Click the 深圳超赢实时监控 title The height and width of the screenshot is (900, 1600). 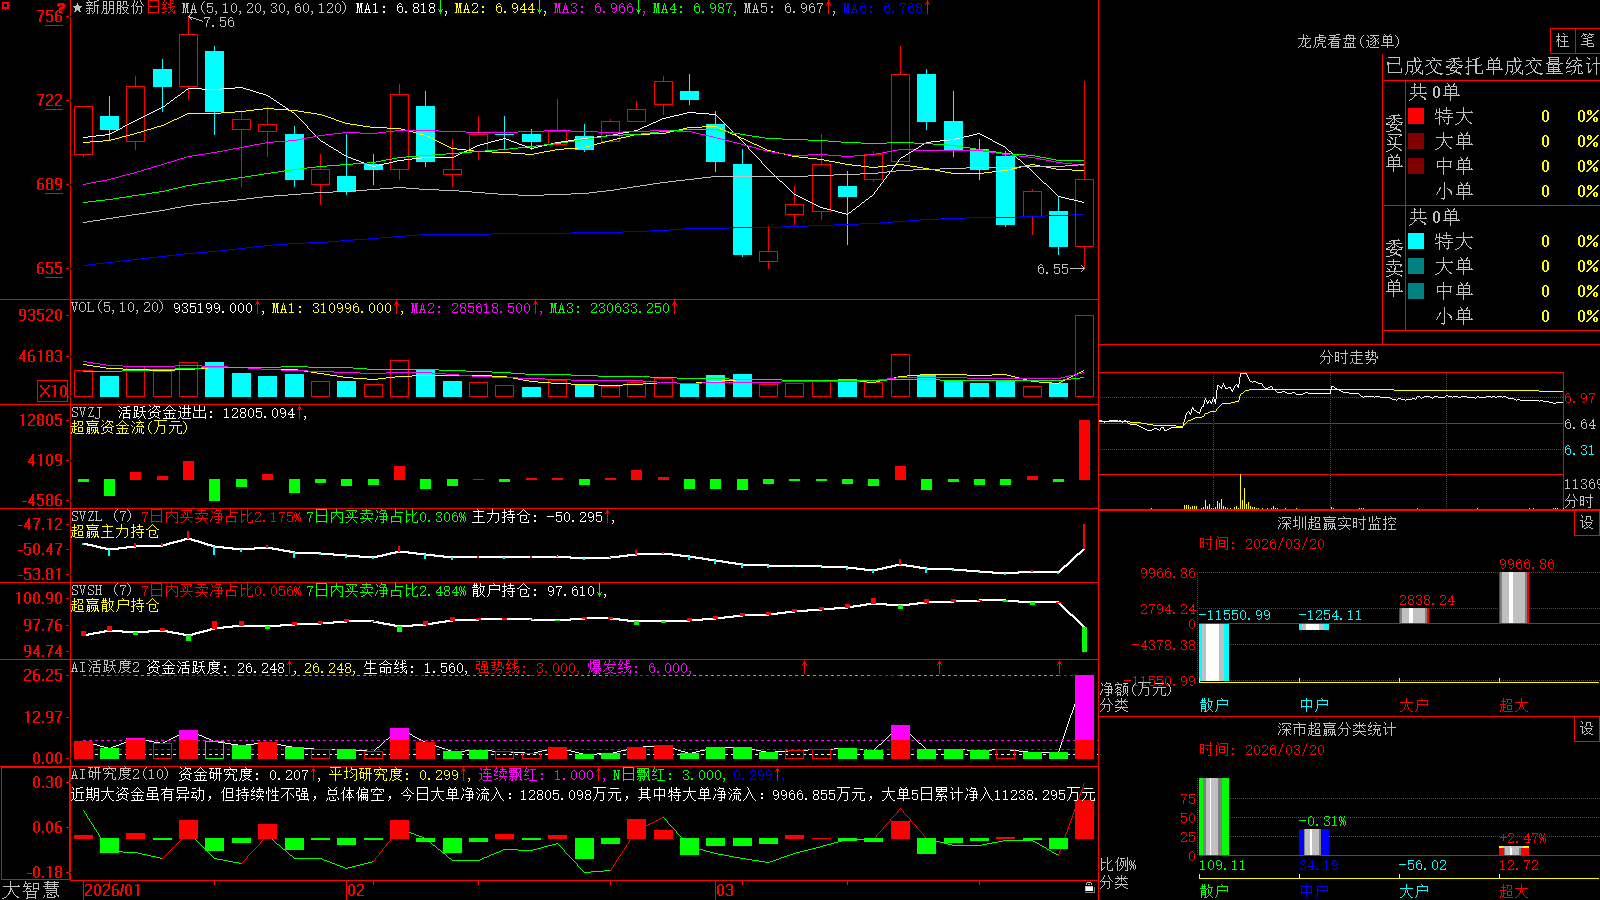(x=1337, y=523)
